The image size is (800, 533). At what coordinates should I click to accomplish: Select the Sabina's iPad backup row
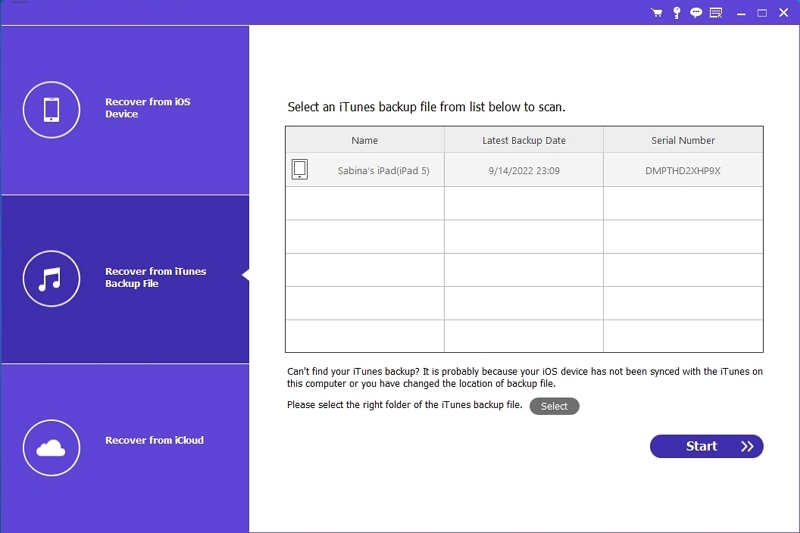pyautogui.click(x=383, y=171)
